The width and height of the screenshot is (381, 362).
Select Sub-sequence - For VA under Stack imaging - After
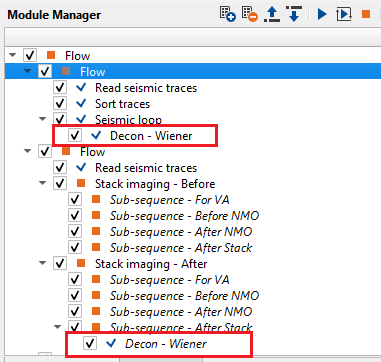170,280
